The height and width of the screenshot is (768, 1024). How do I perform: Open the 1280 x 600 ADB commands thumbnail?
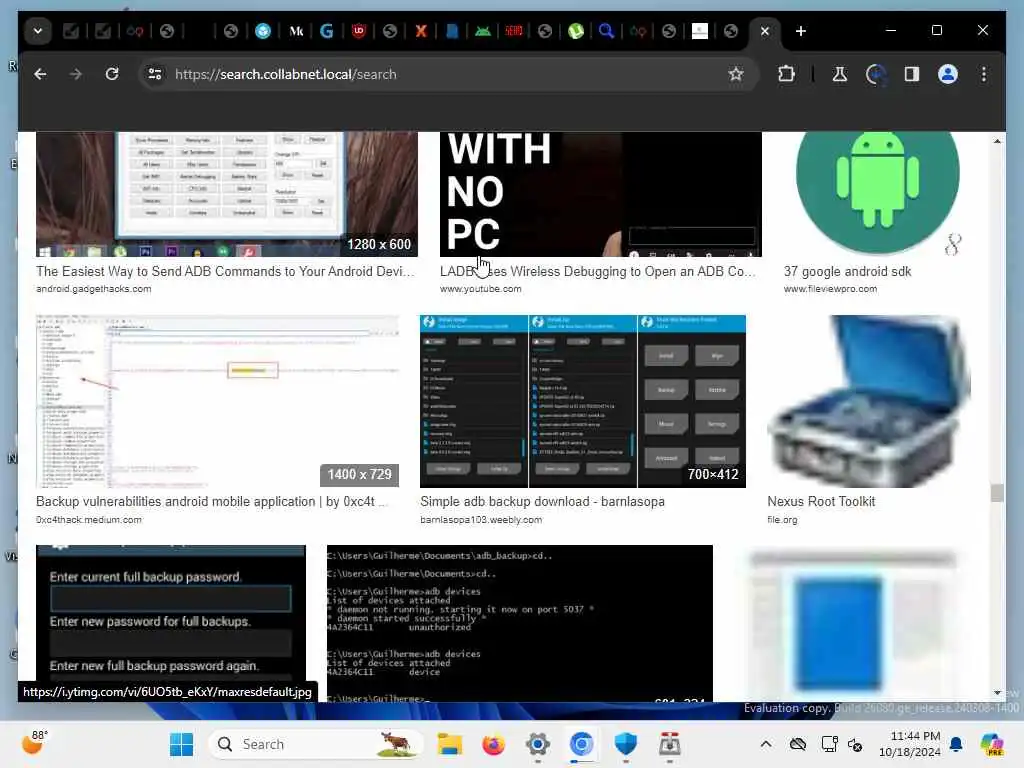coord(227,194)
